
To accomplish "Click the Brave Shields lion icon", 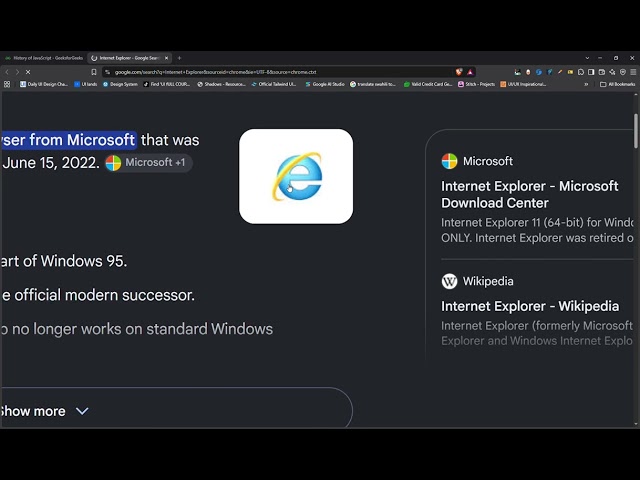I will coord(459,72).
